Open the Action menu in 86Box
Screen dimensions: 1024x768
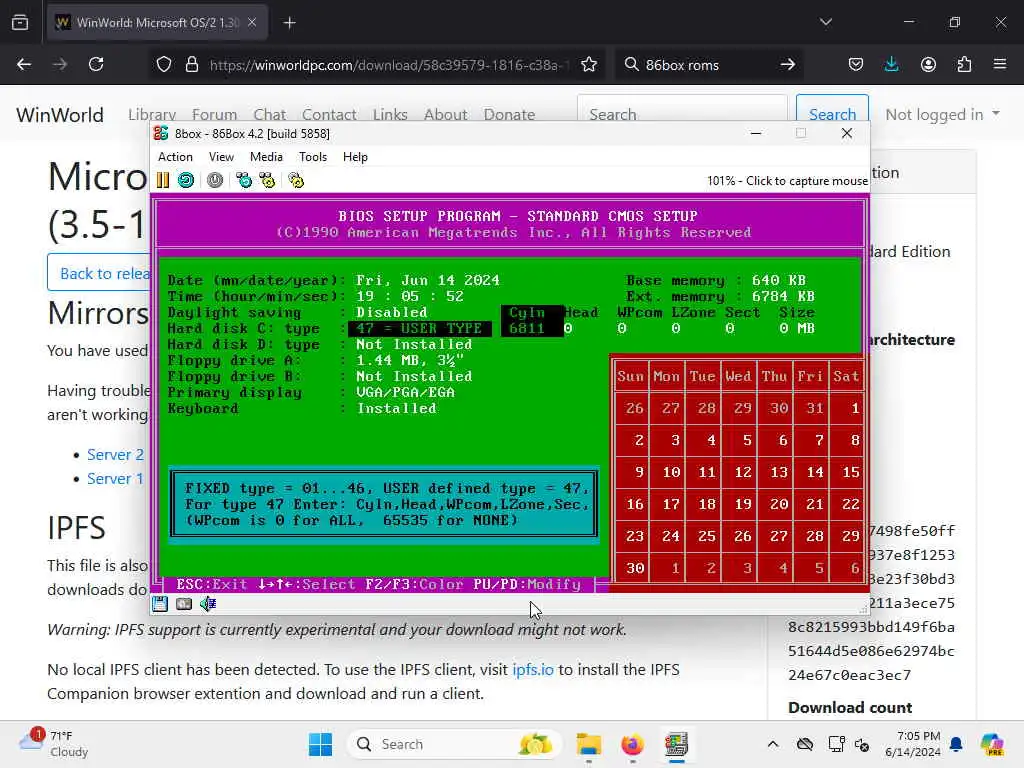coord(175,157)
